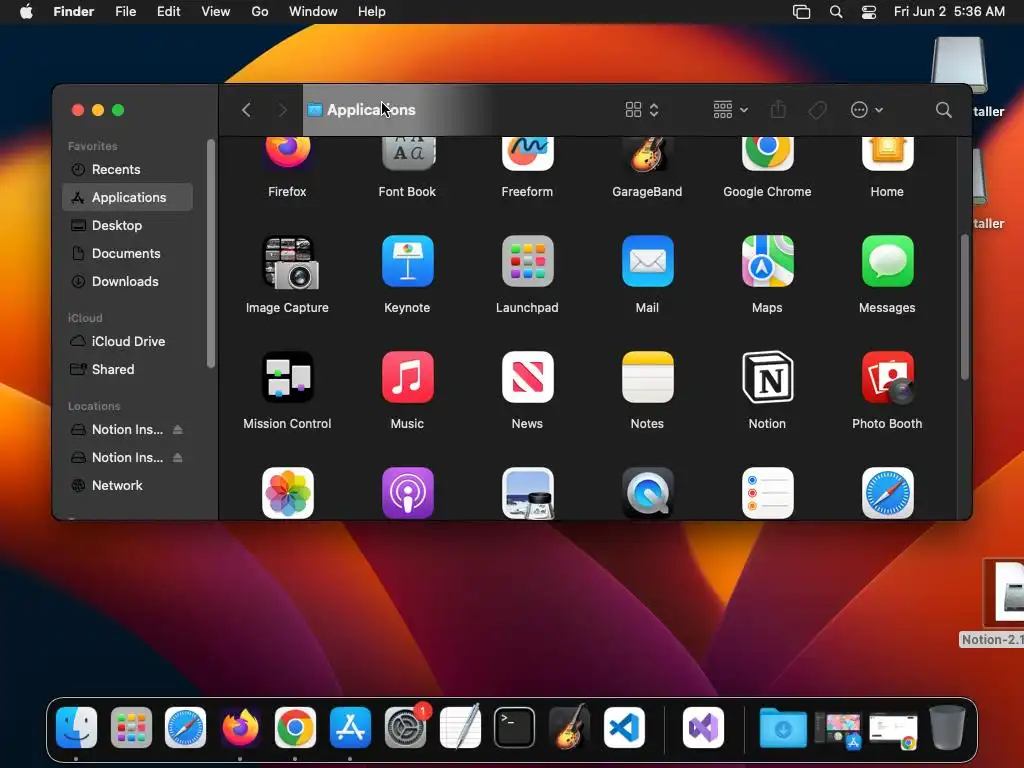Viewport: 1024px width, 768px height.
Task: Select the Mission Control icon
Action: click(x=287, y=377)
